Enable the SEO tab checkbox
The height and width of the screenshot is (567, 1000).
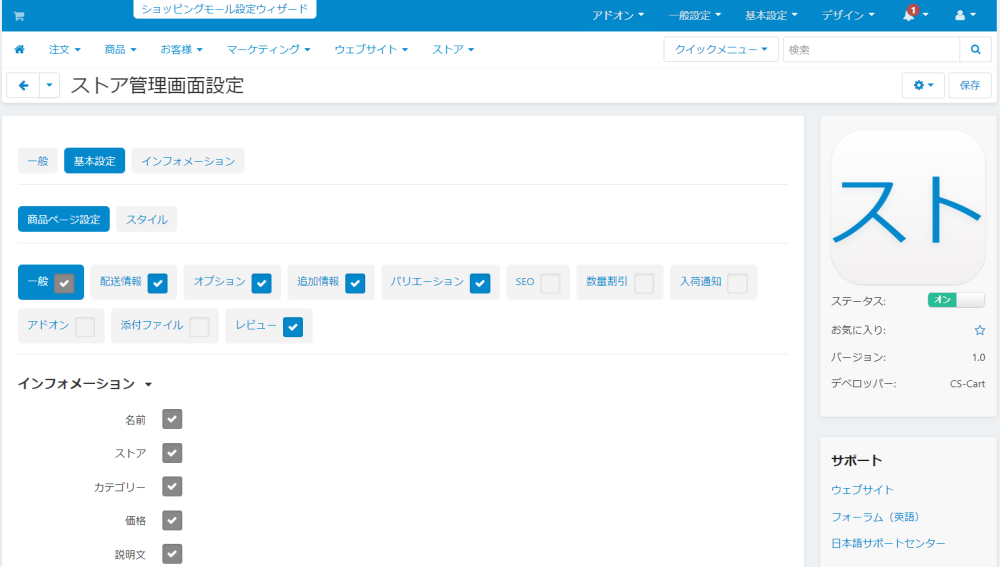pos(550,283)
